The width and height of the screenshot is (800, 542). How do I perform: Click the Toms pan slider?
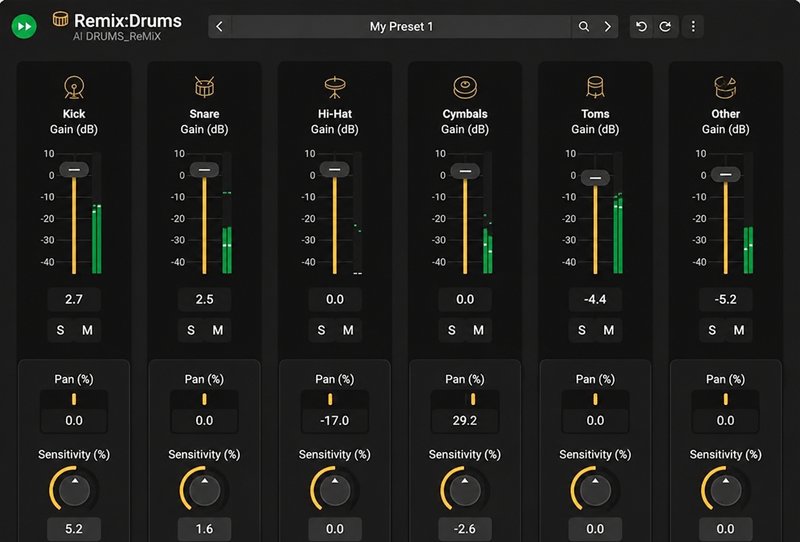tap(595, 399)
